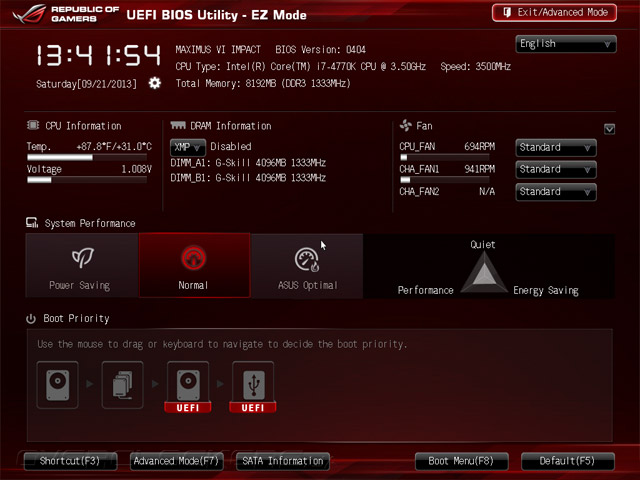Viewport: 640px width, 480px height.
Task: Click the CPU temperature bar
Action: [87, 157]
